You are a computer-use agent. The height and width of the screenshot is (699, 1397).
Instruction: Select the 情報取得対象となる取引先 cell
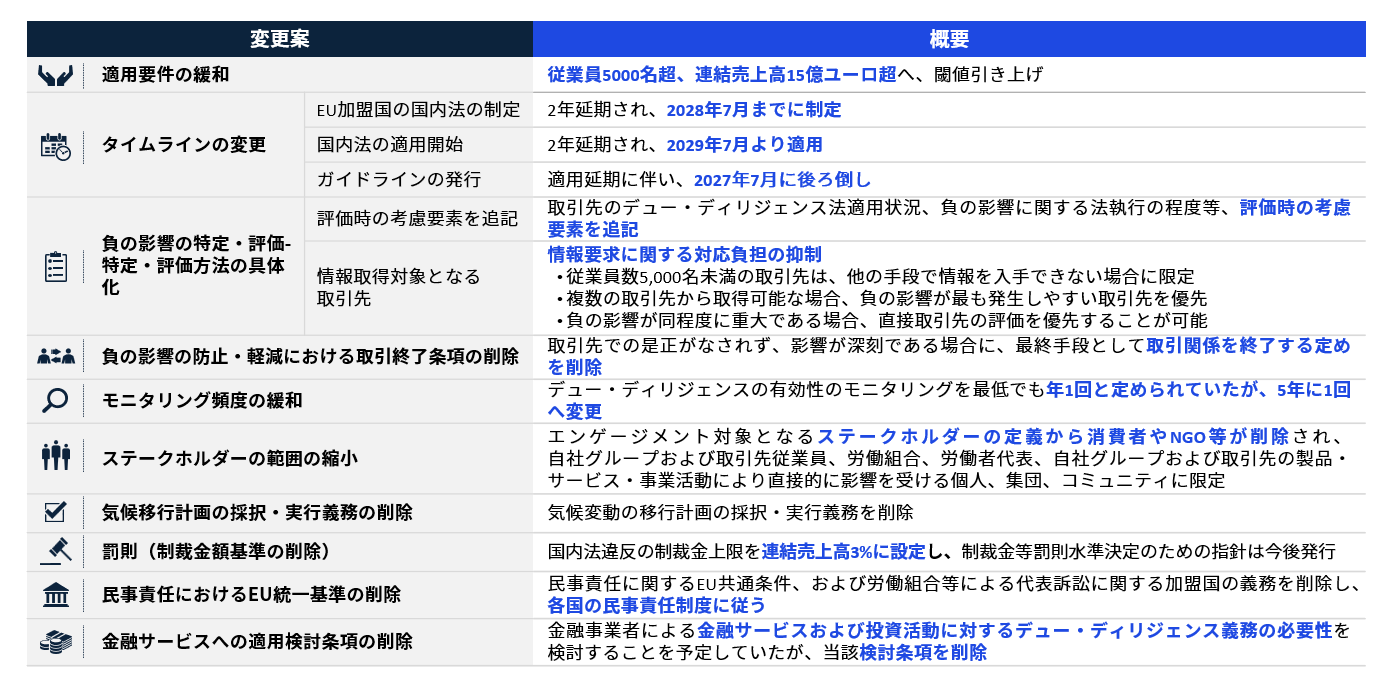[399, 287]
